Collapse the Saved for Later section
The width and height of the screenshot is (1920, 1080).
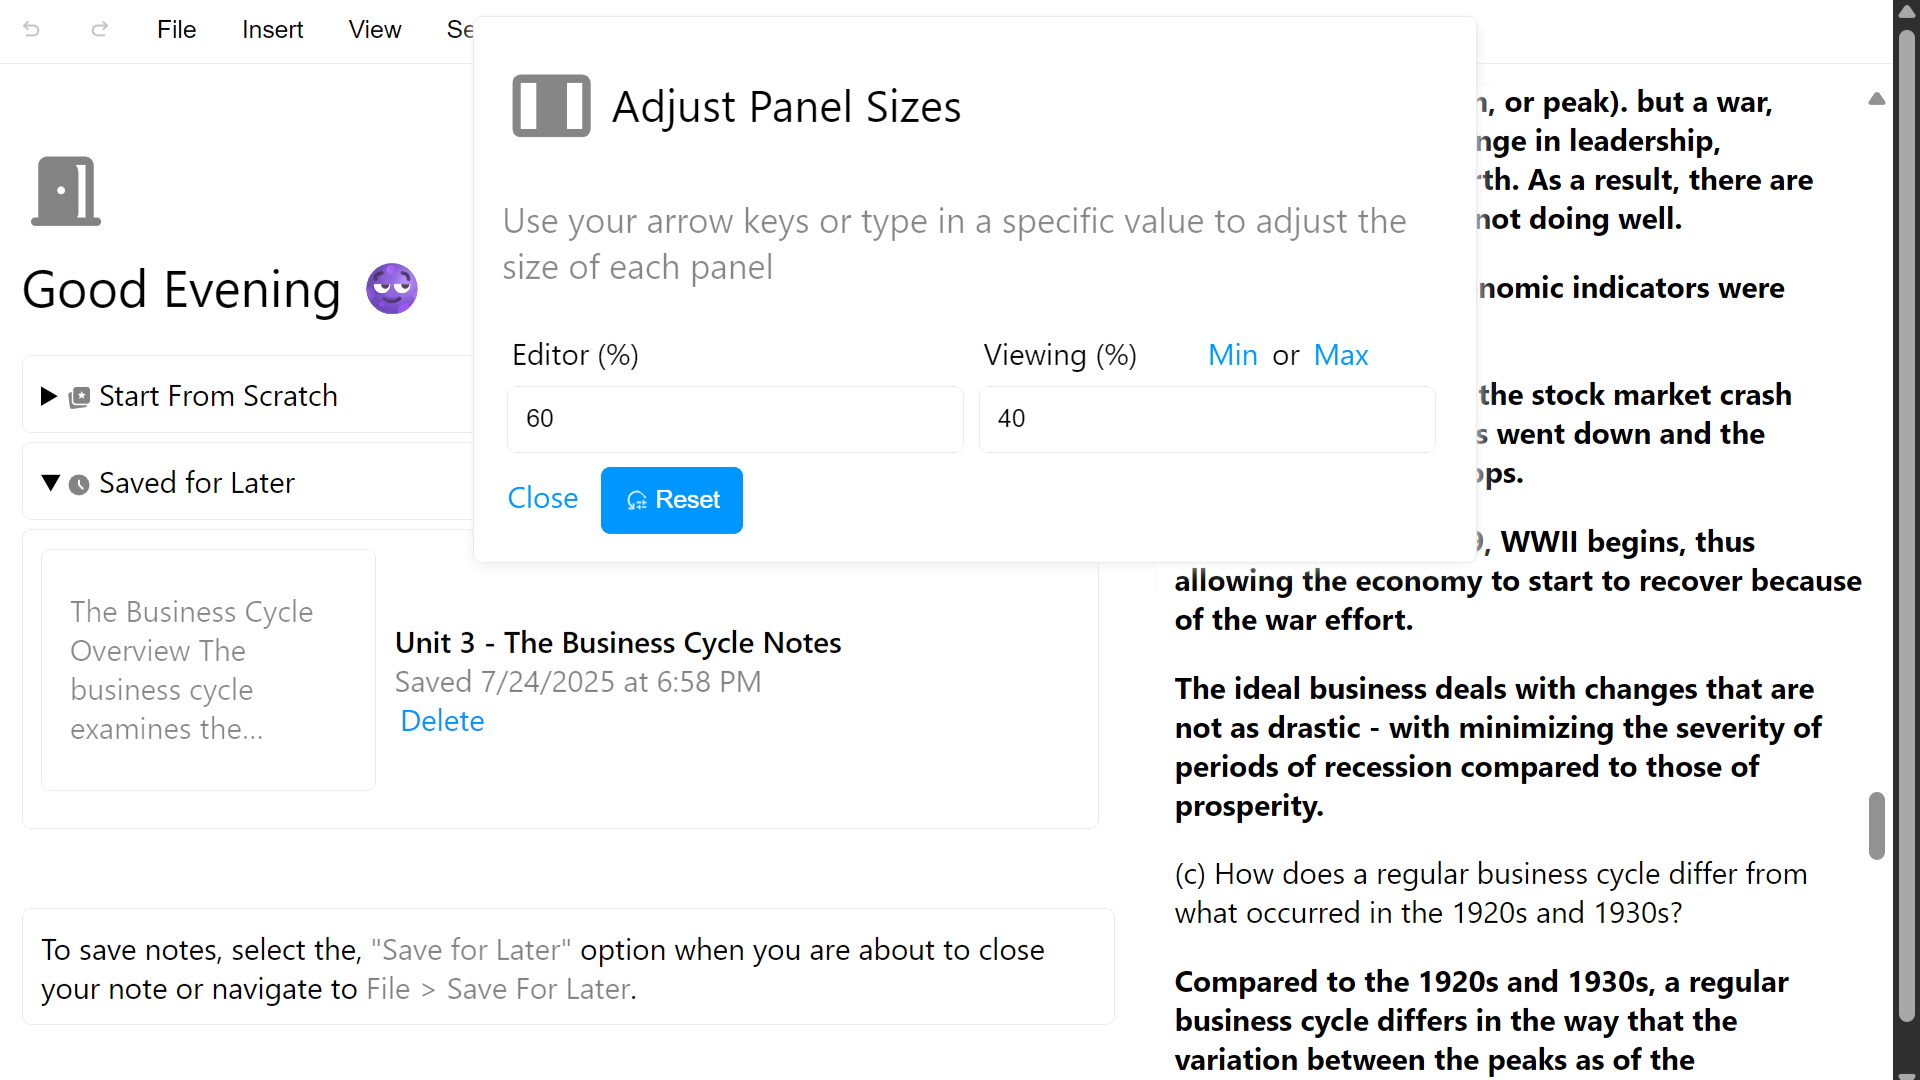pos(50,483)
